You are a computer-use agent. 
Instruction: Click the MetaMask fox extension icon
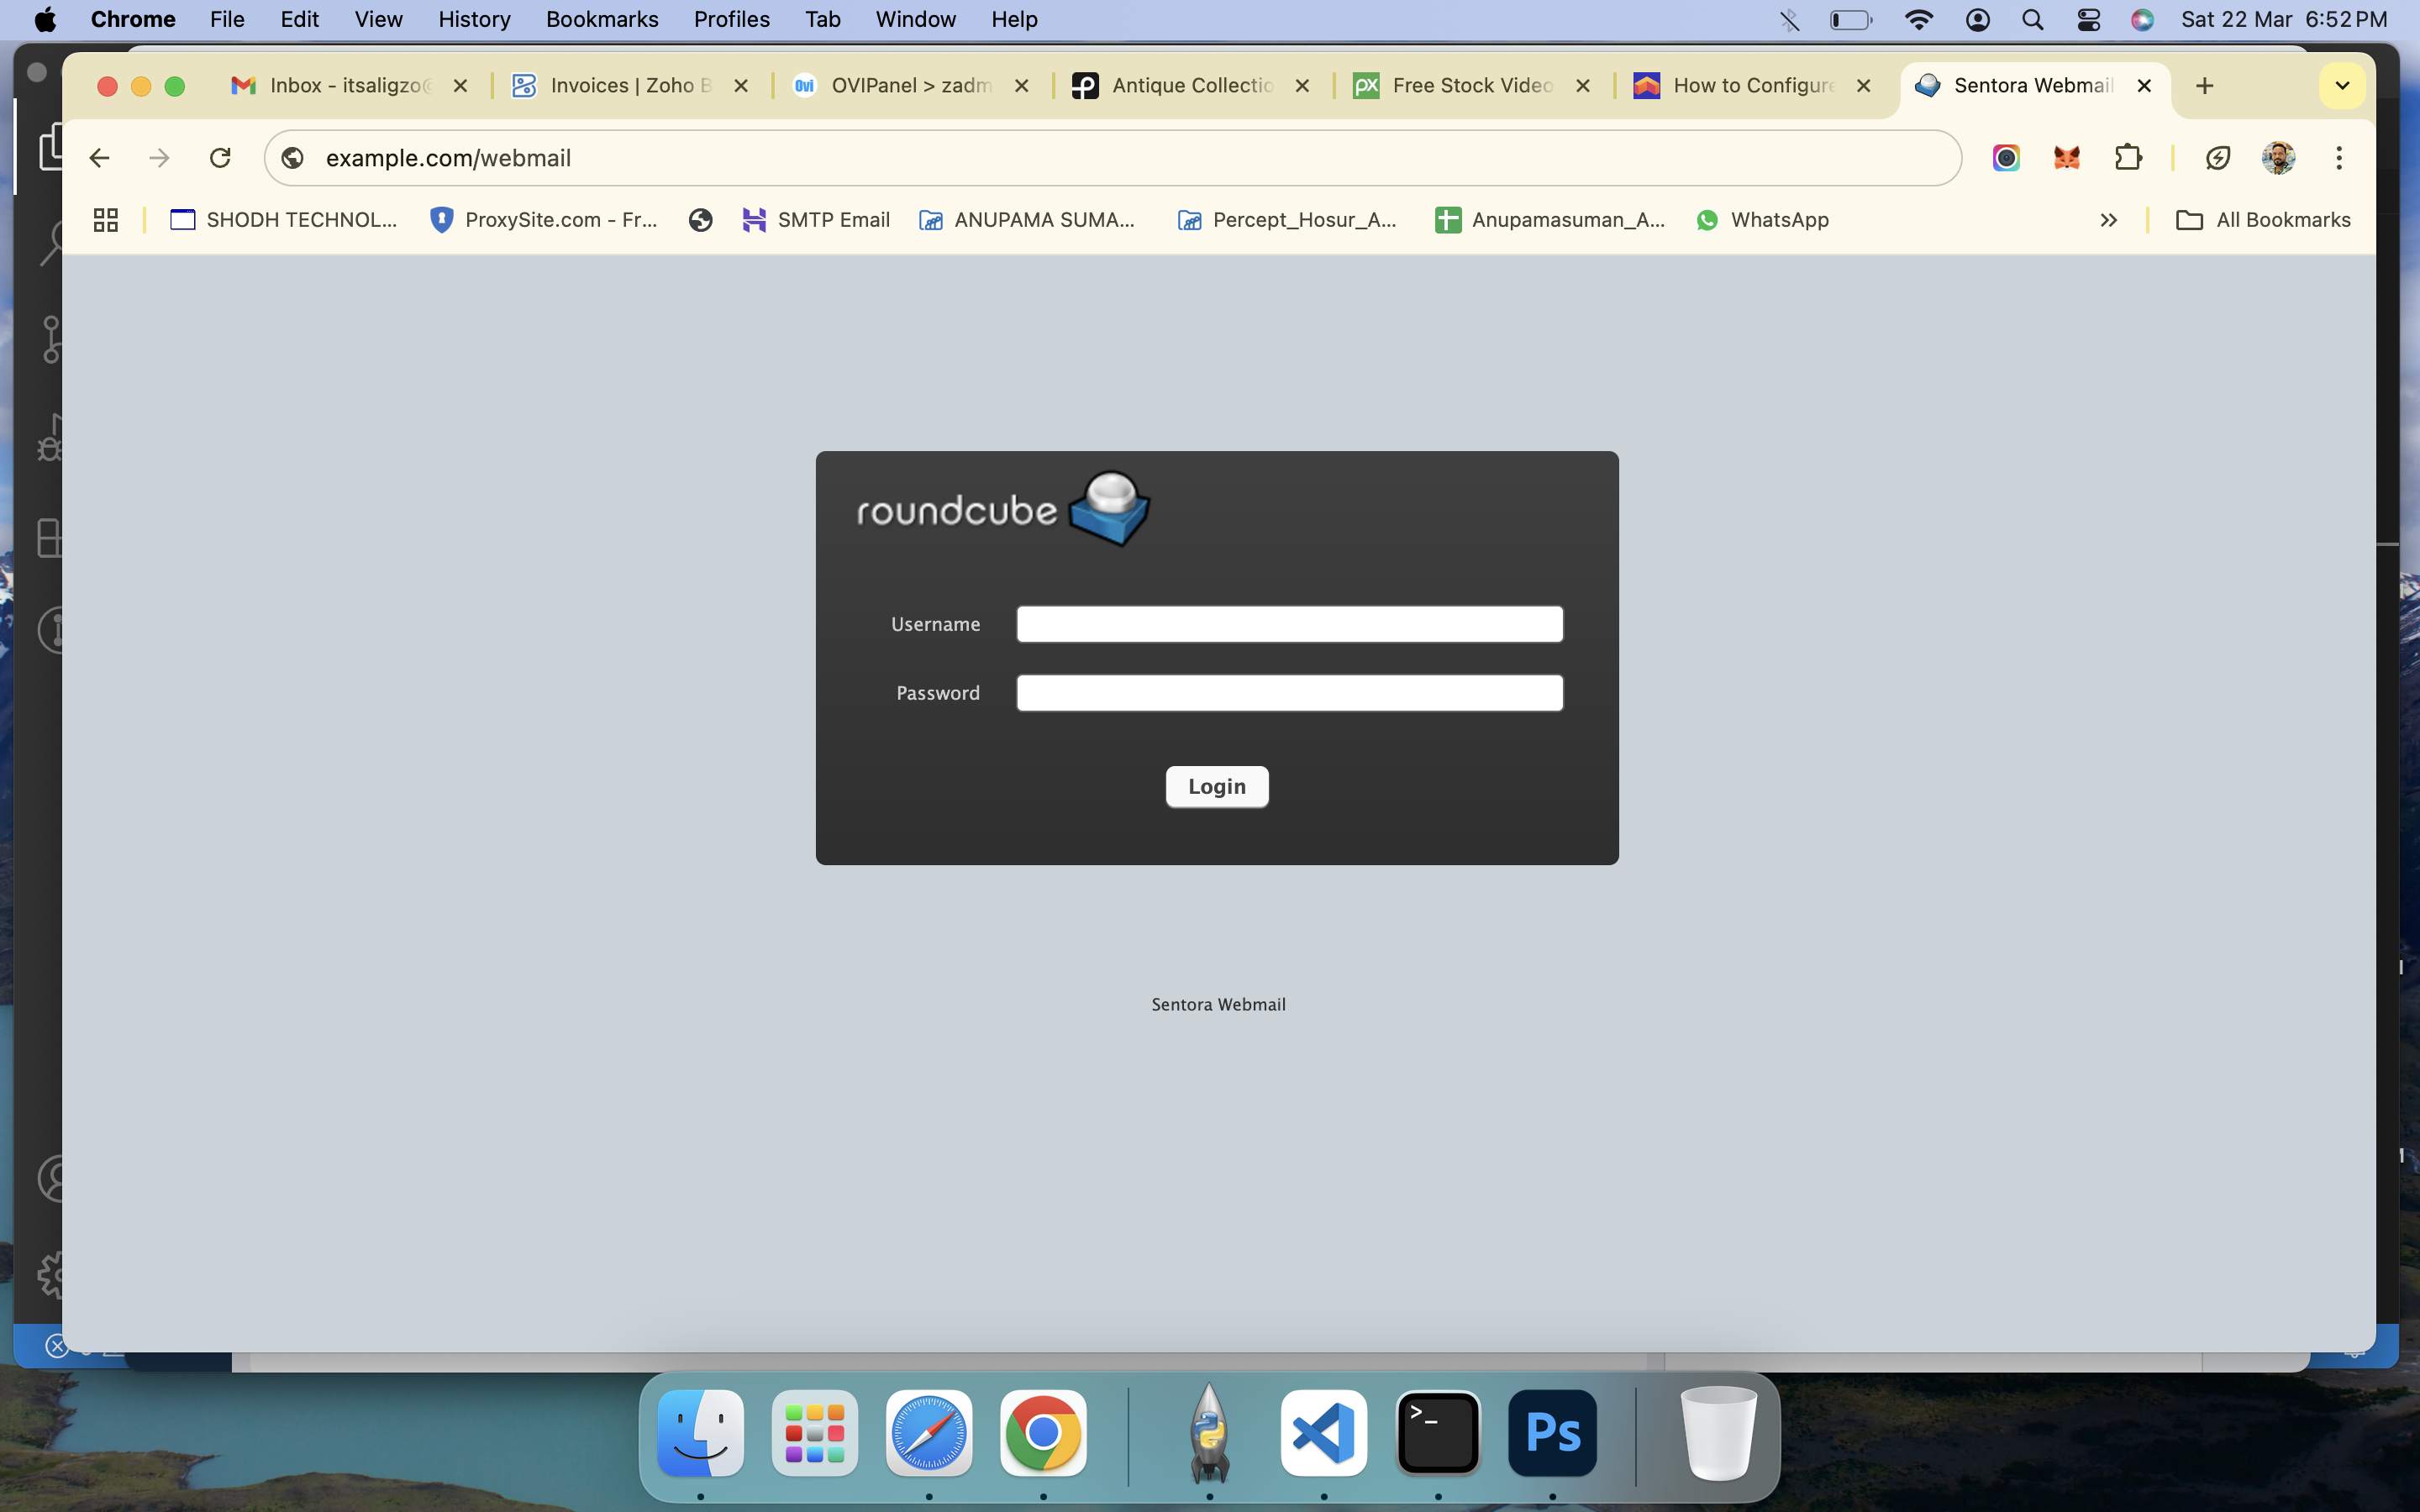[2066, 158]
